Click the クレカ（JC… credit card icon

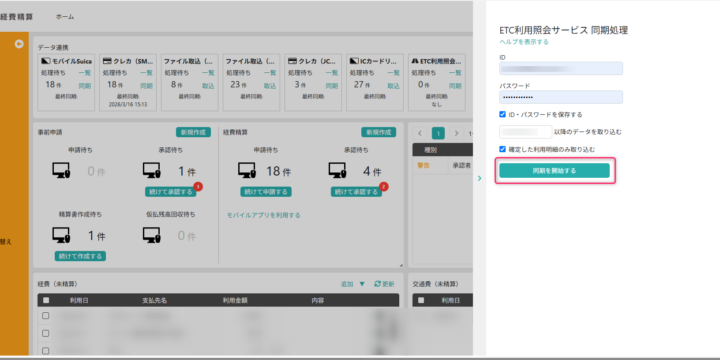tap(292, 61)
